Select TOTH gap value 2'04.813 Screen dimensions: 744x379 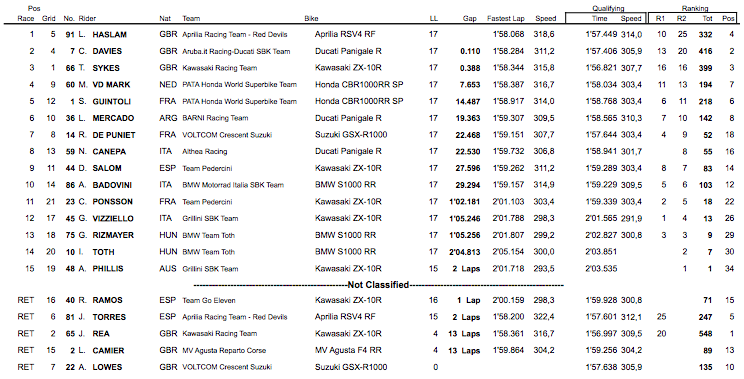(465, 252)
